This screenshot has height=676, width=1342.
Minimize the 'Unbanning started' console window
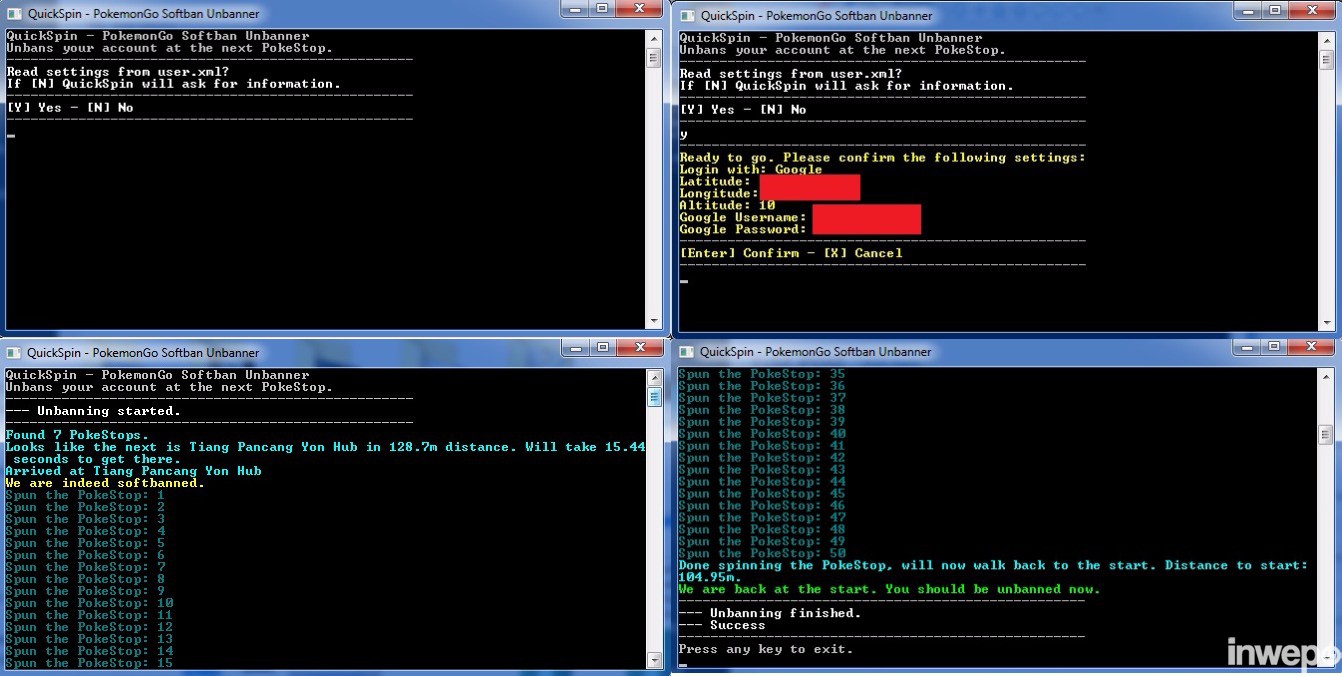[x=574, y=348]
